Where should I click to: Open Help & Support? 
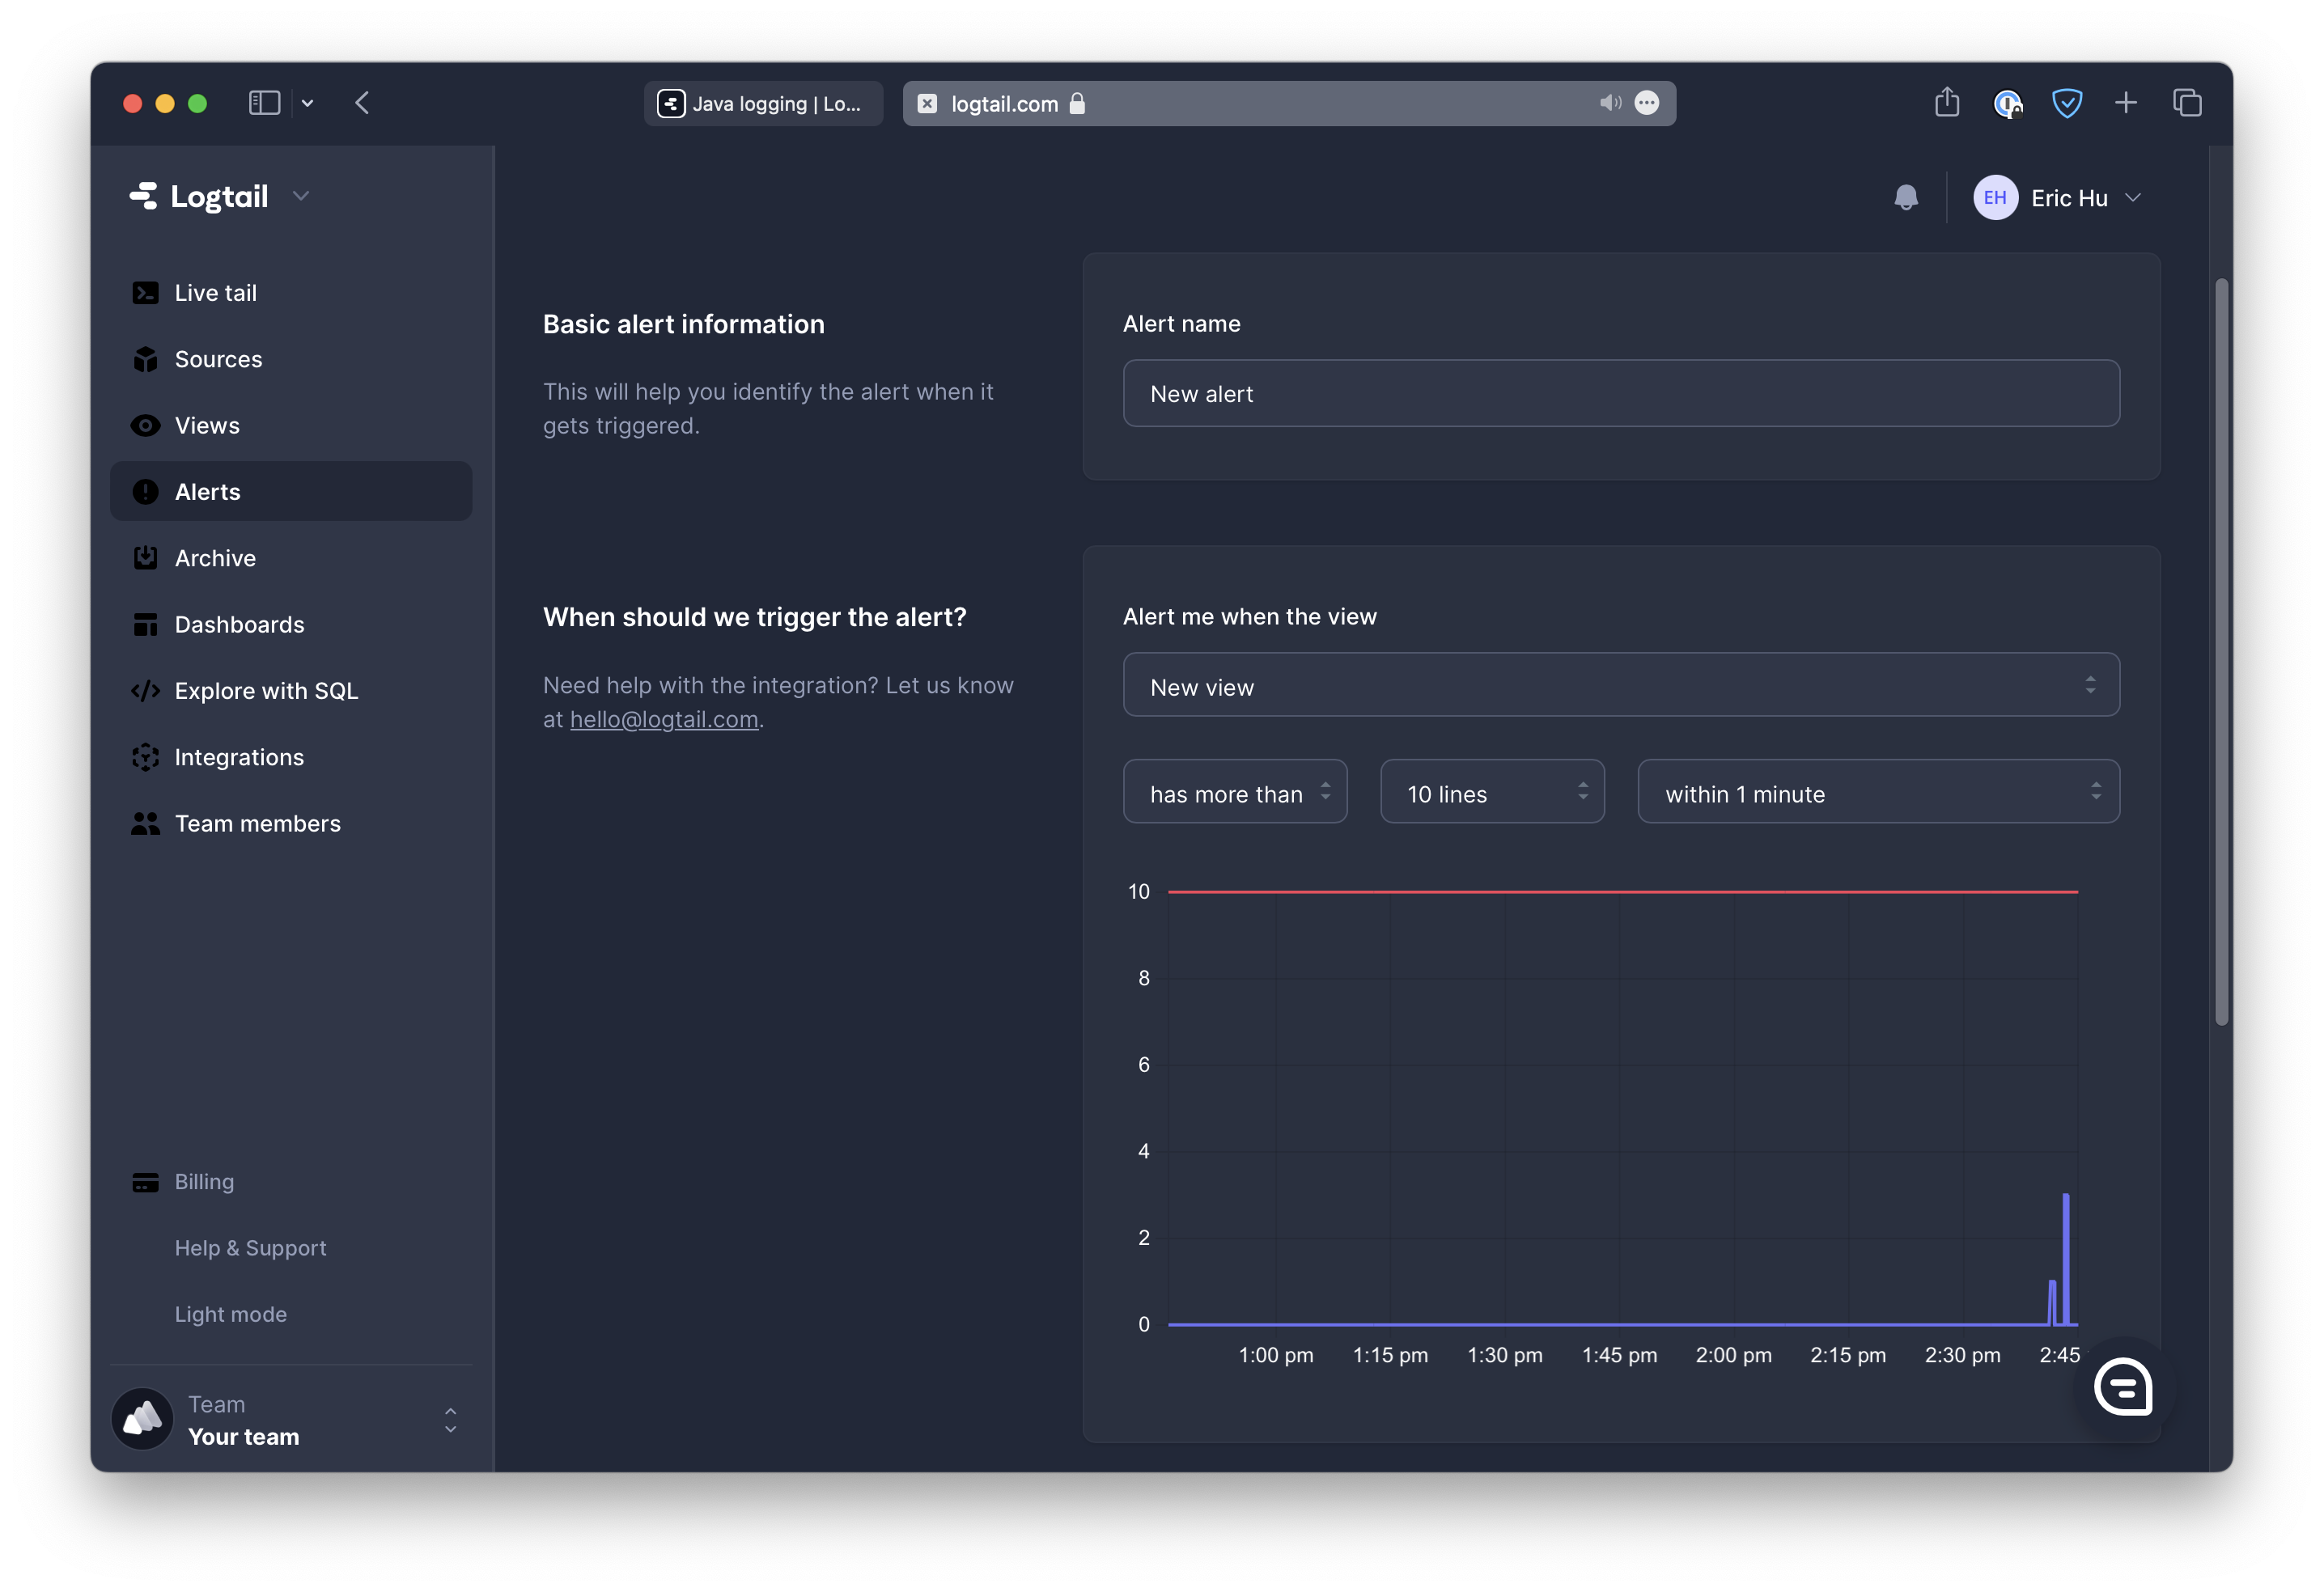click(250, 1248)
